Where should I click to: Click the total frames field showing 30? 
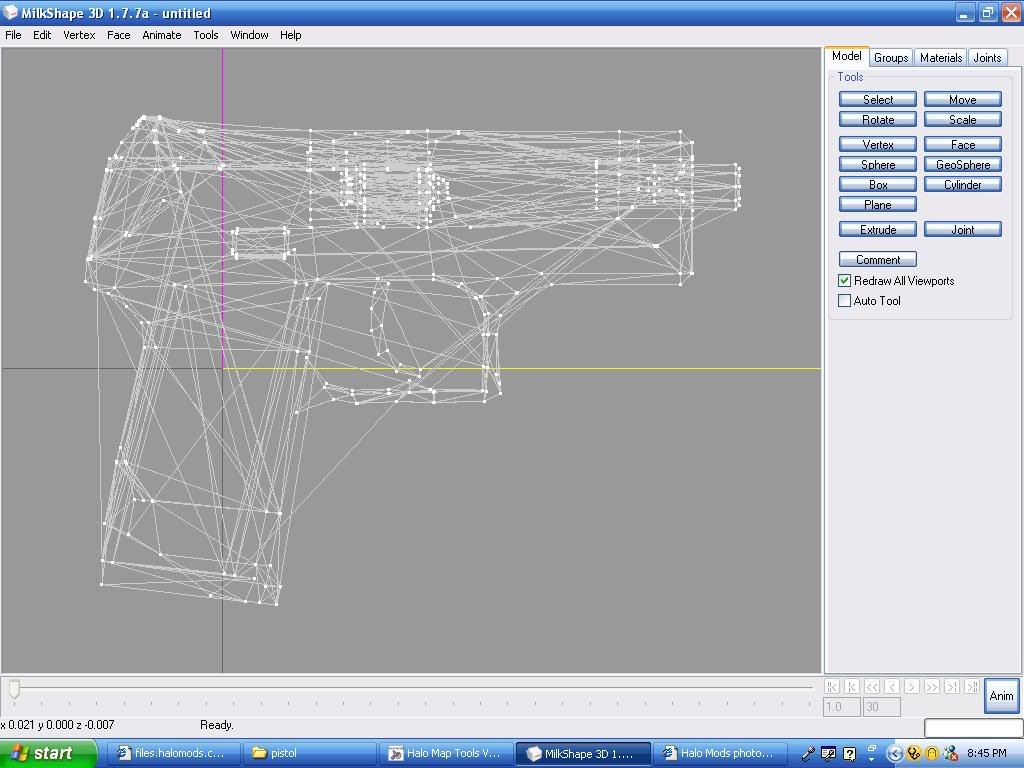pos(882,707)
